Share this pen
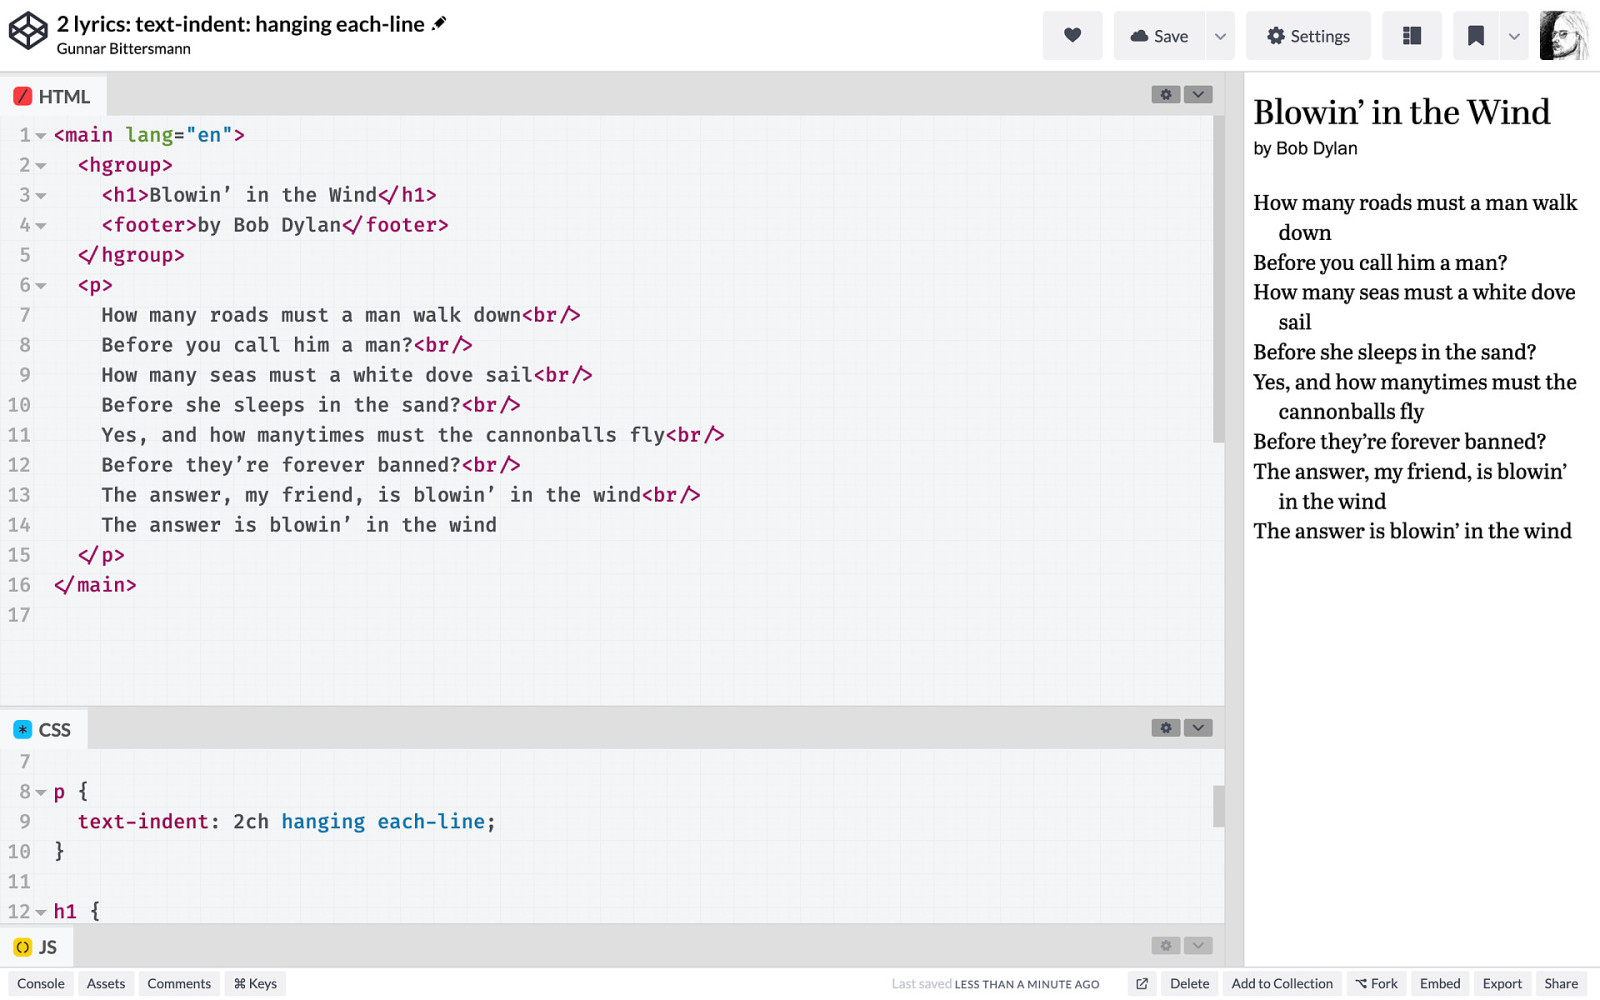 (1561, 984)
